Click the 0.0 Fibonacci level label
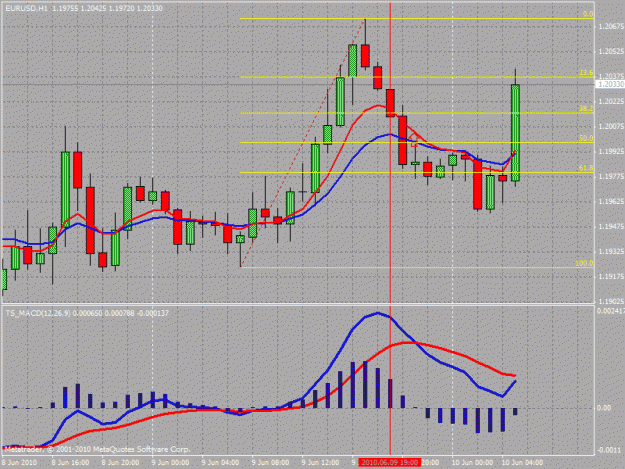Viewport: 625px width, 469px height. click(x=588, y=14)
